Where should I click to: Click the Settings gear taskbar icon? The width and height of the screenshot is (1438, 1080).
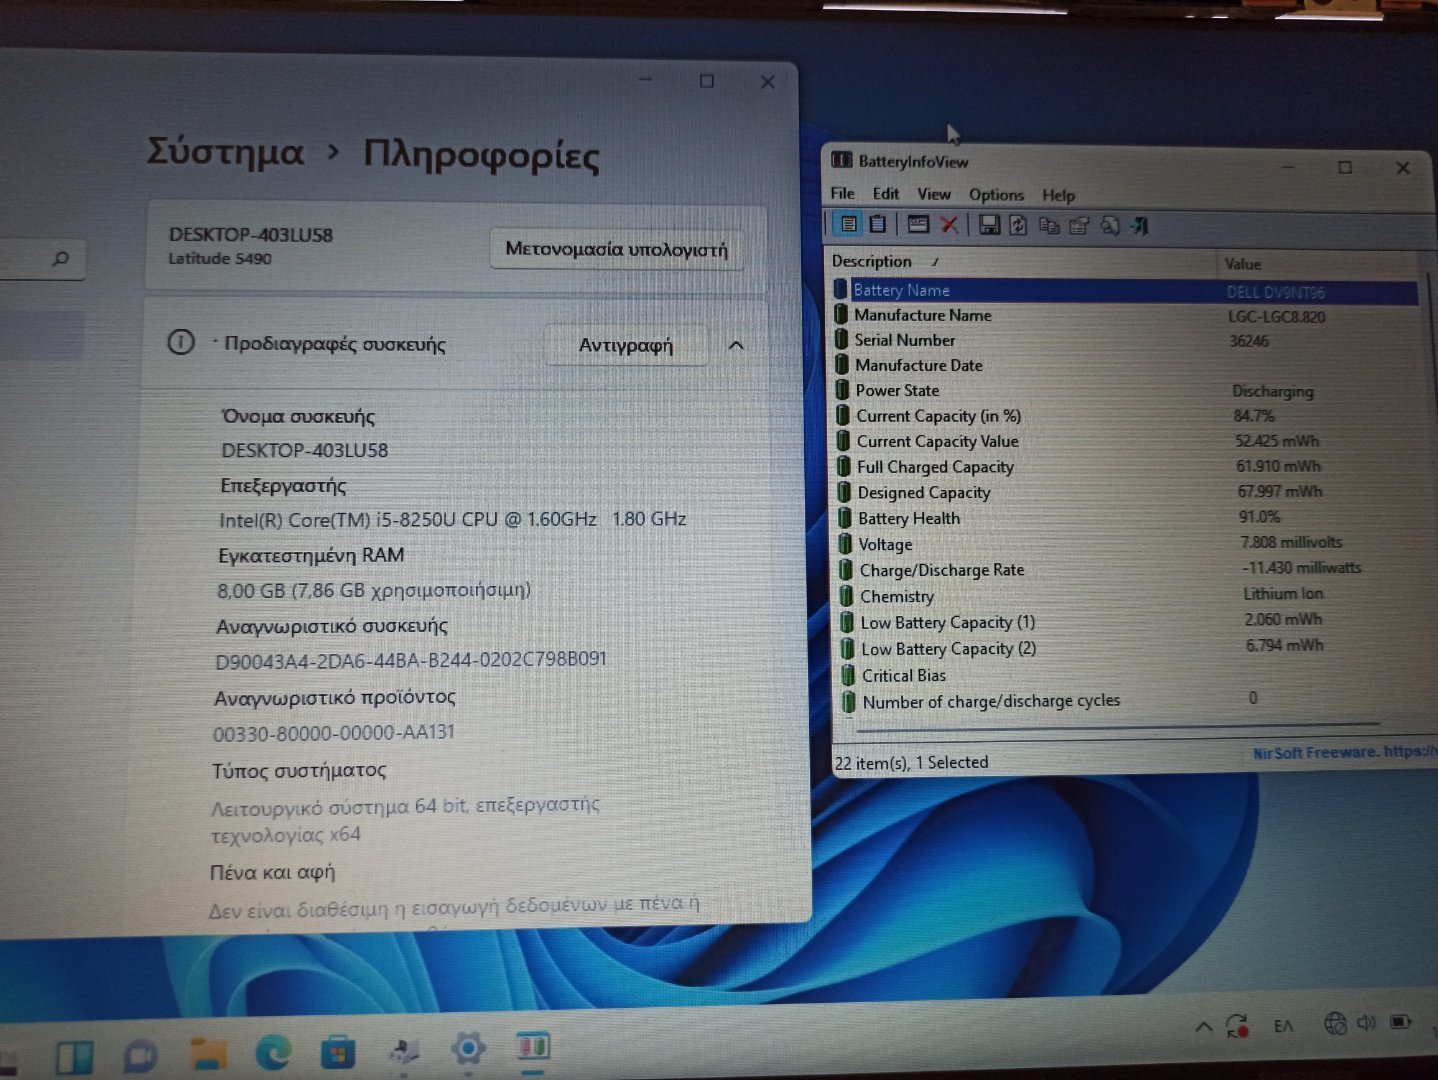(x=468, y=1049)
